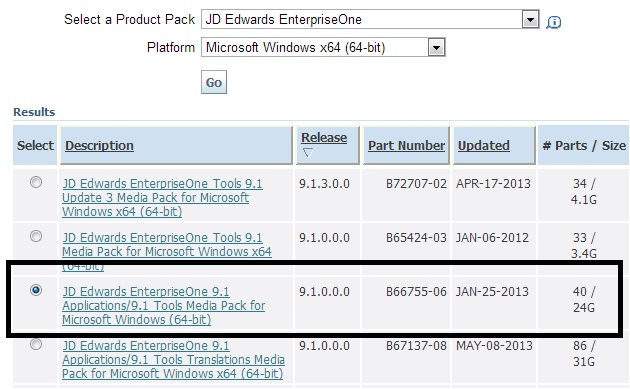Open the Platform dropdown arrow
This screenshot has height=389, width=630.
(436, 47)
